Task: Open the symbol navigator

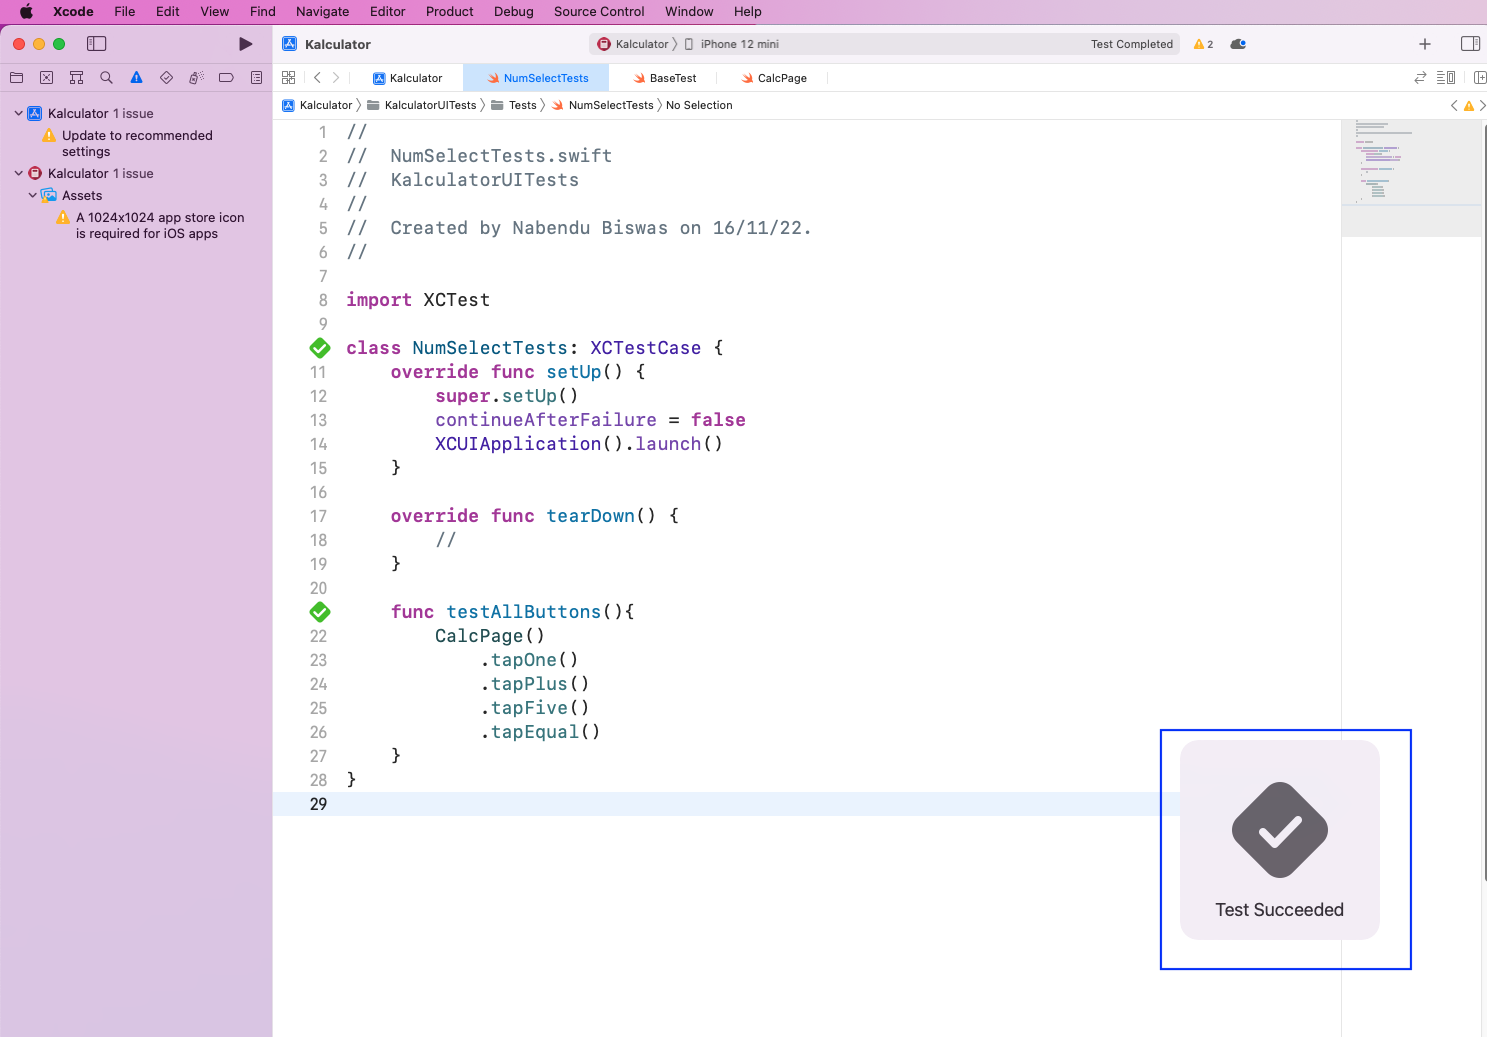Action: point(76,78)
